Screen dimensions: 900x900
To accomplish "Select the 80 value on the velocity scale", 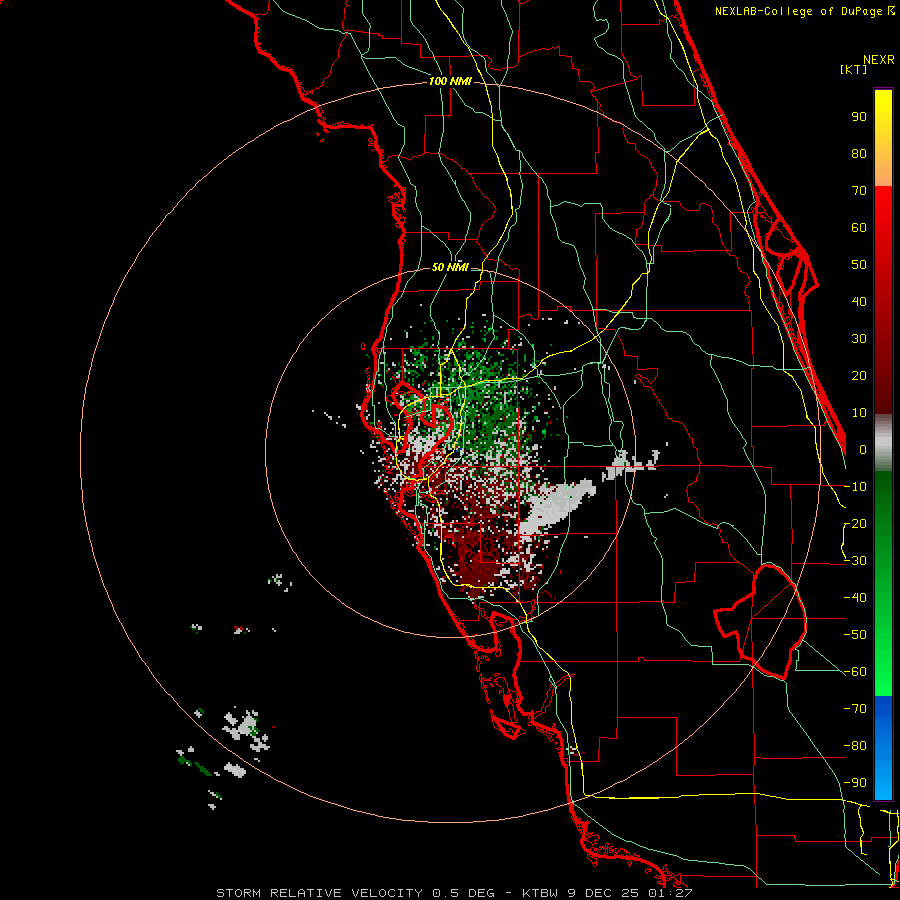I will (859, 154).
